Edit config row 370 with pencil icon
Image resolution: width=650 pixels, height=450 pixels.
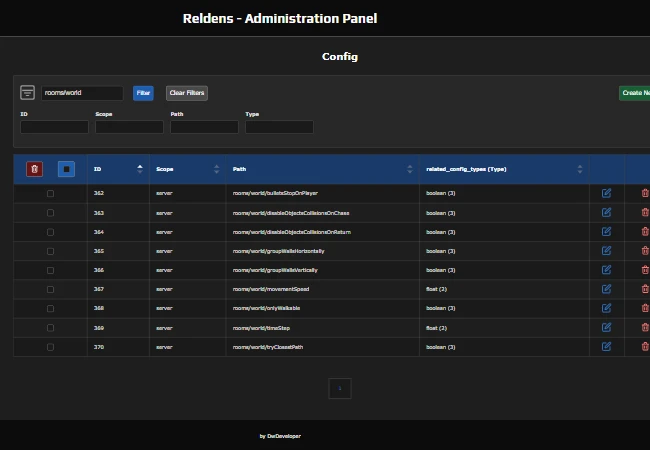click(x=606, y=346)
